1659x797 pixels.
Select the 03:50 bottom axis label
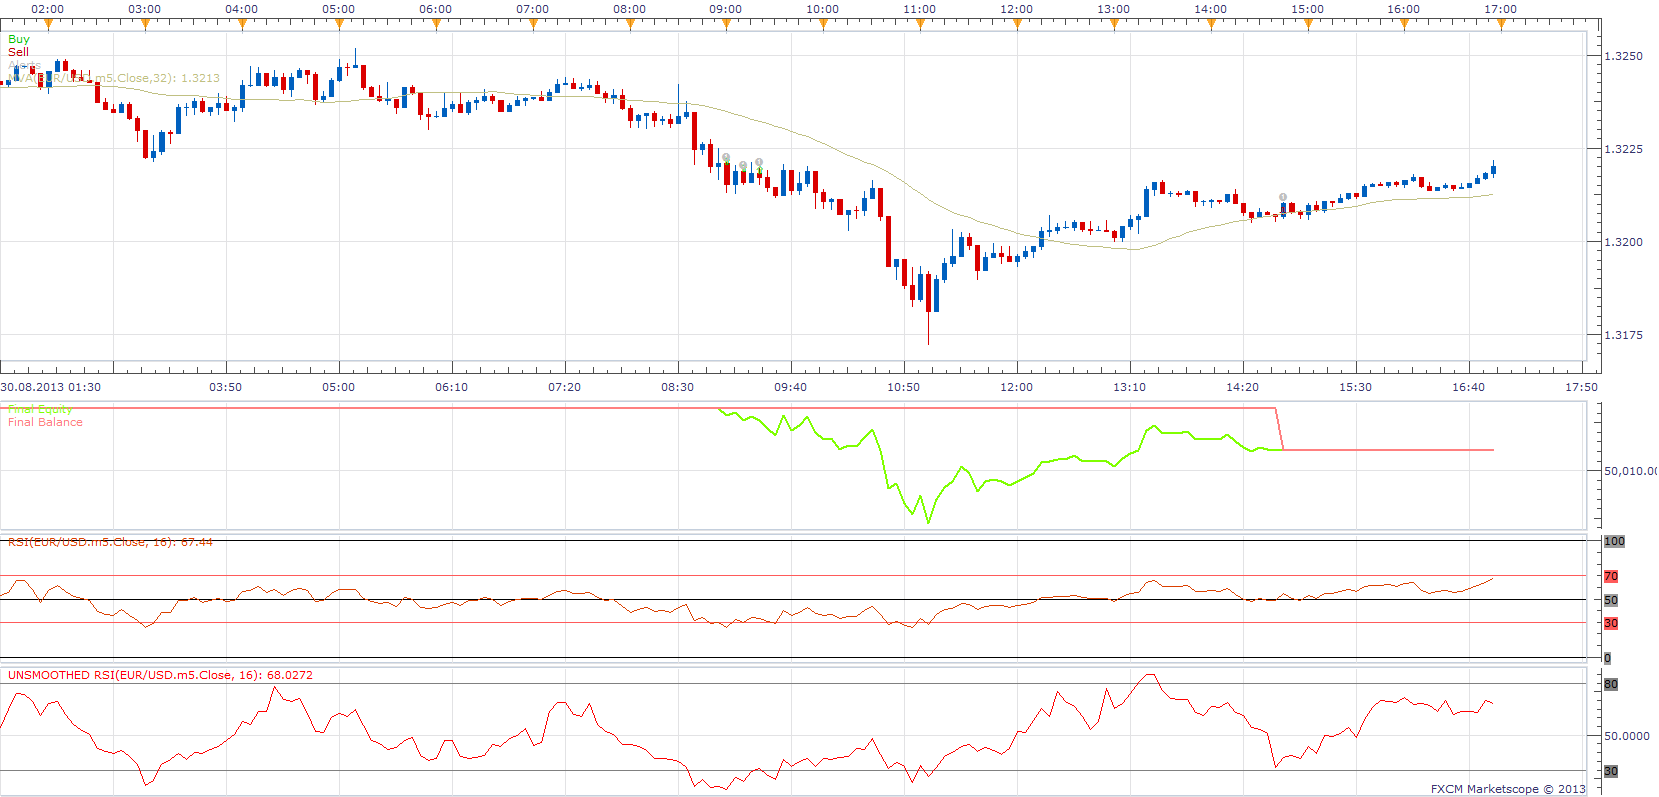point(226,387)
